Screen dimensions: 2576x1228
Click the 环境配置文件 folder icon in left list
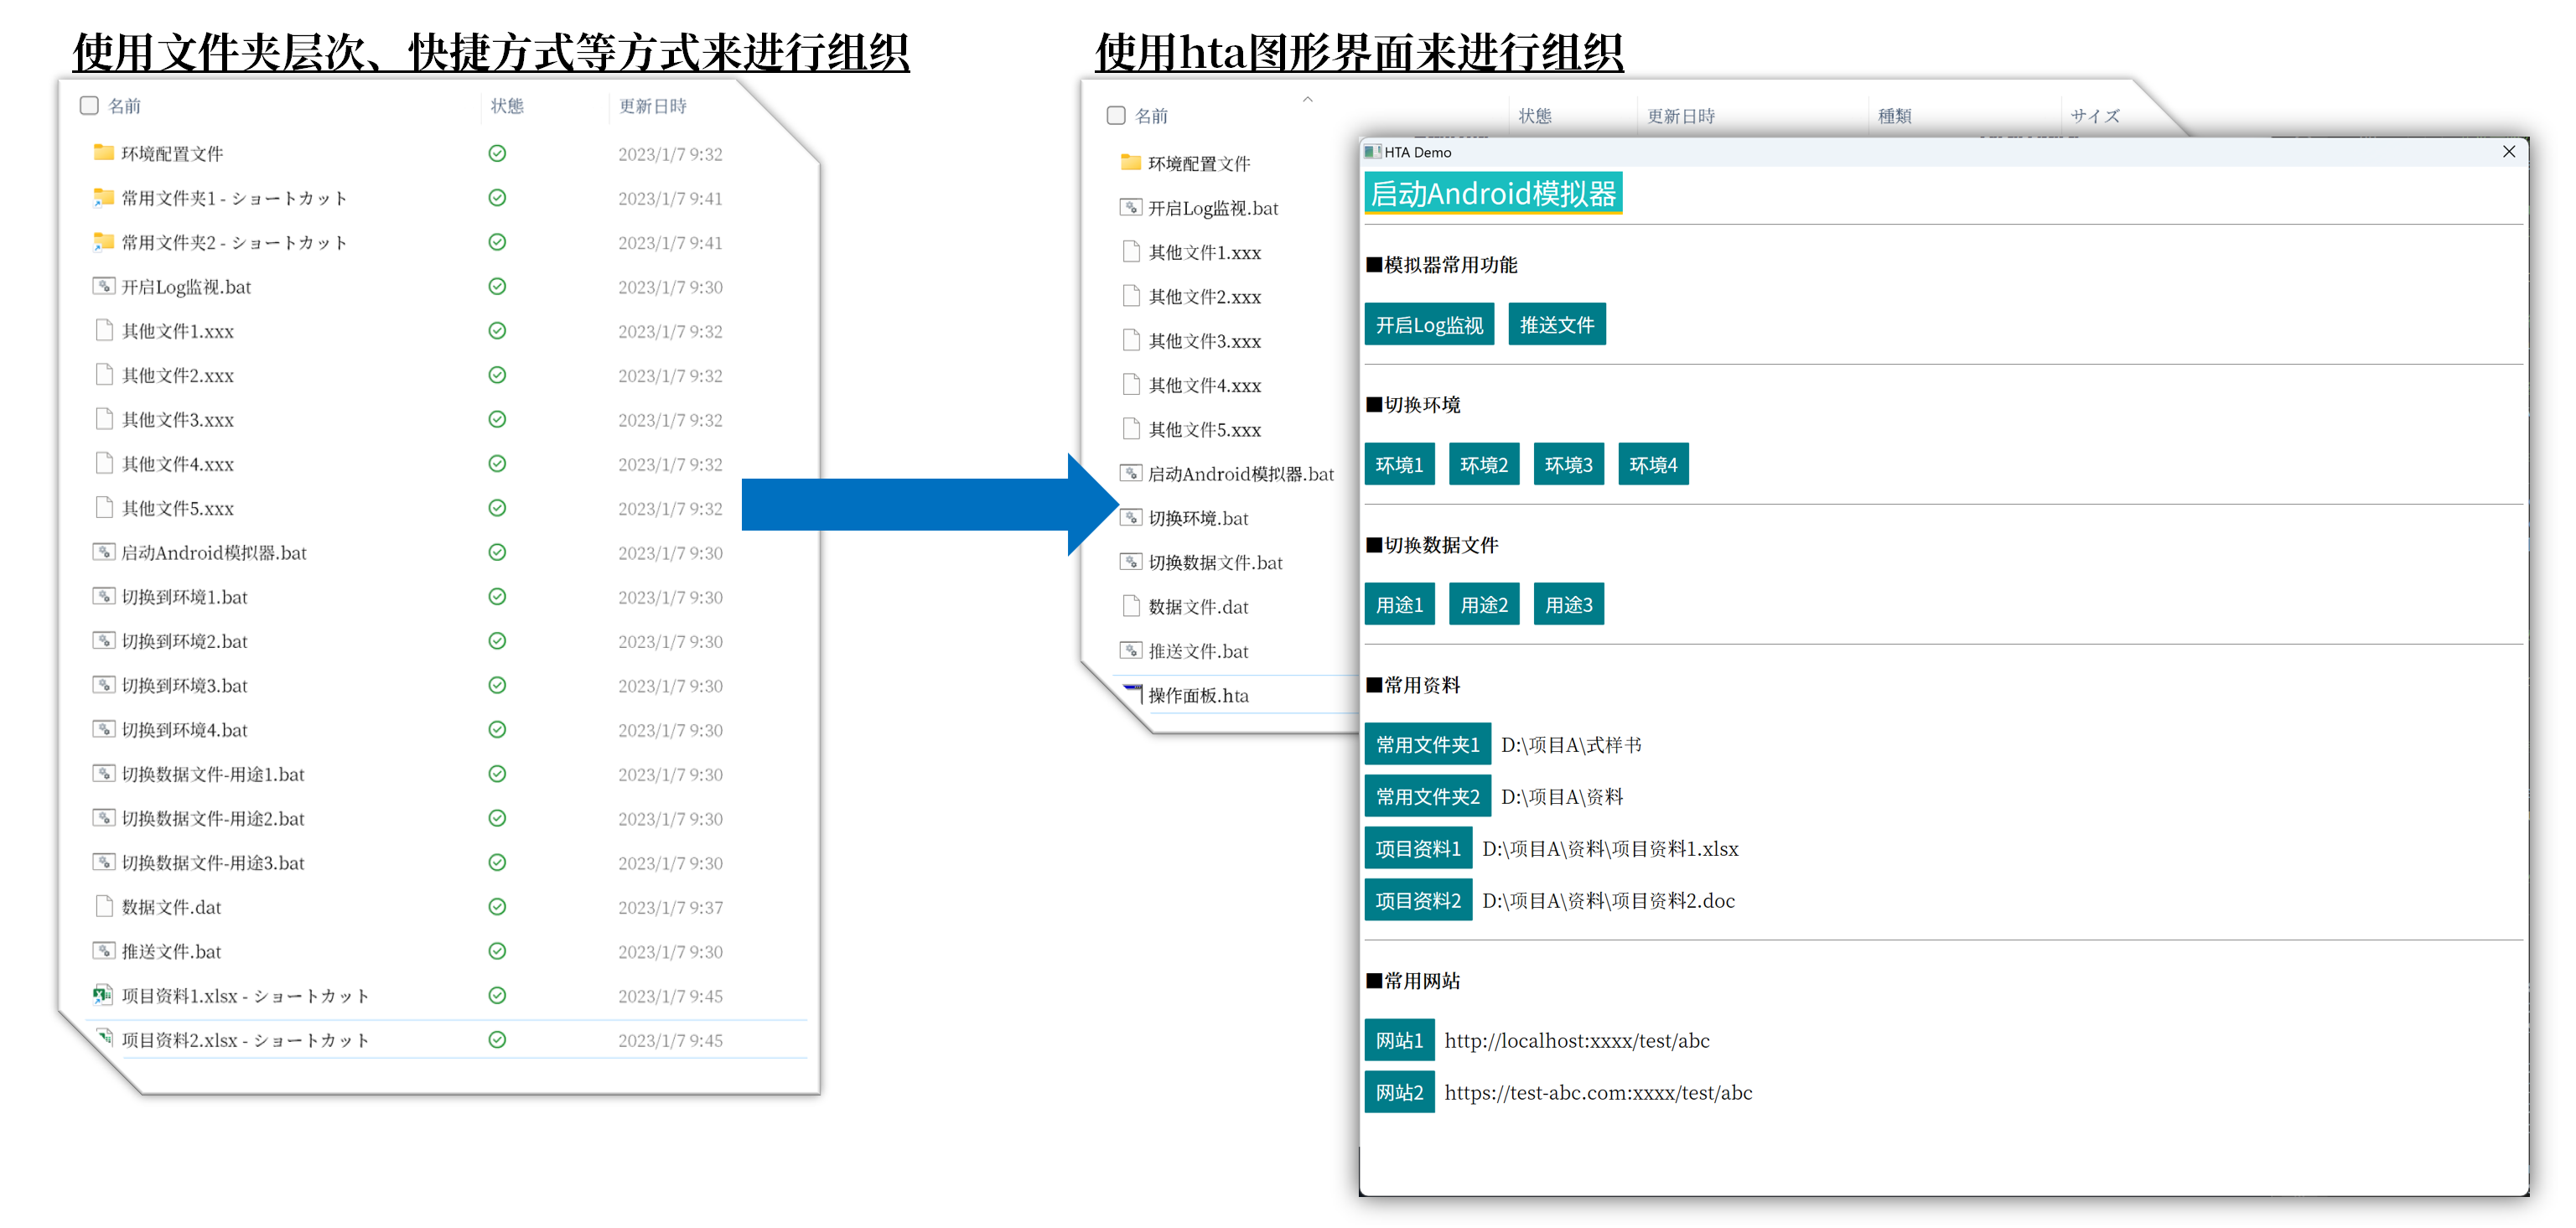[x=103, y=153]
